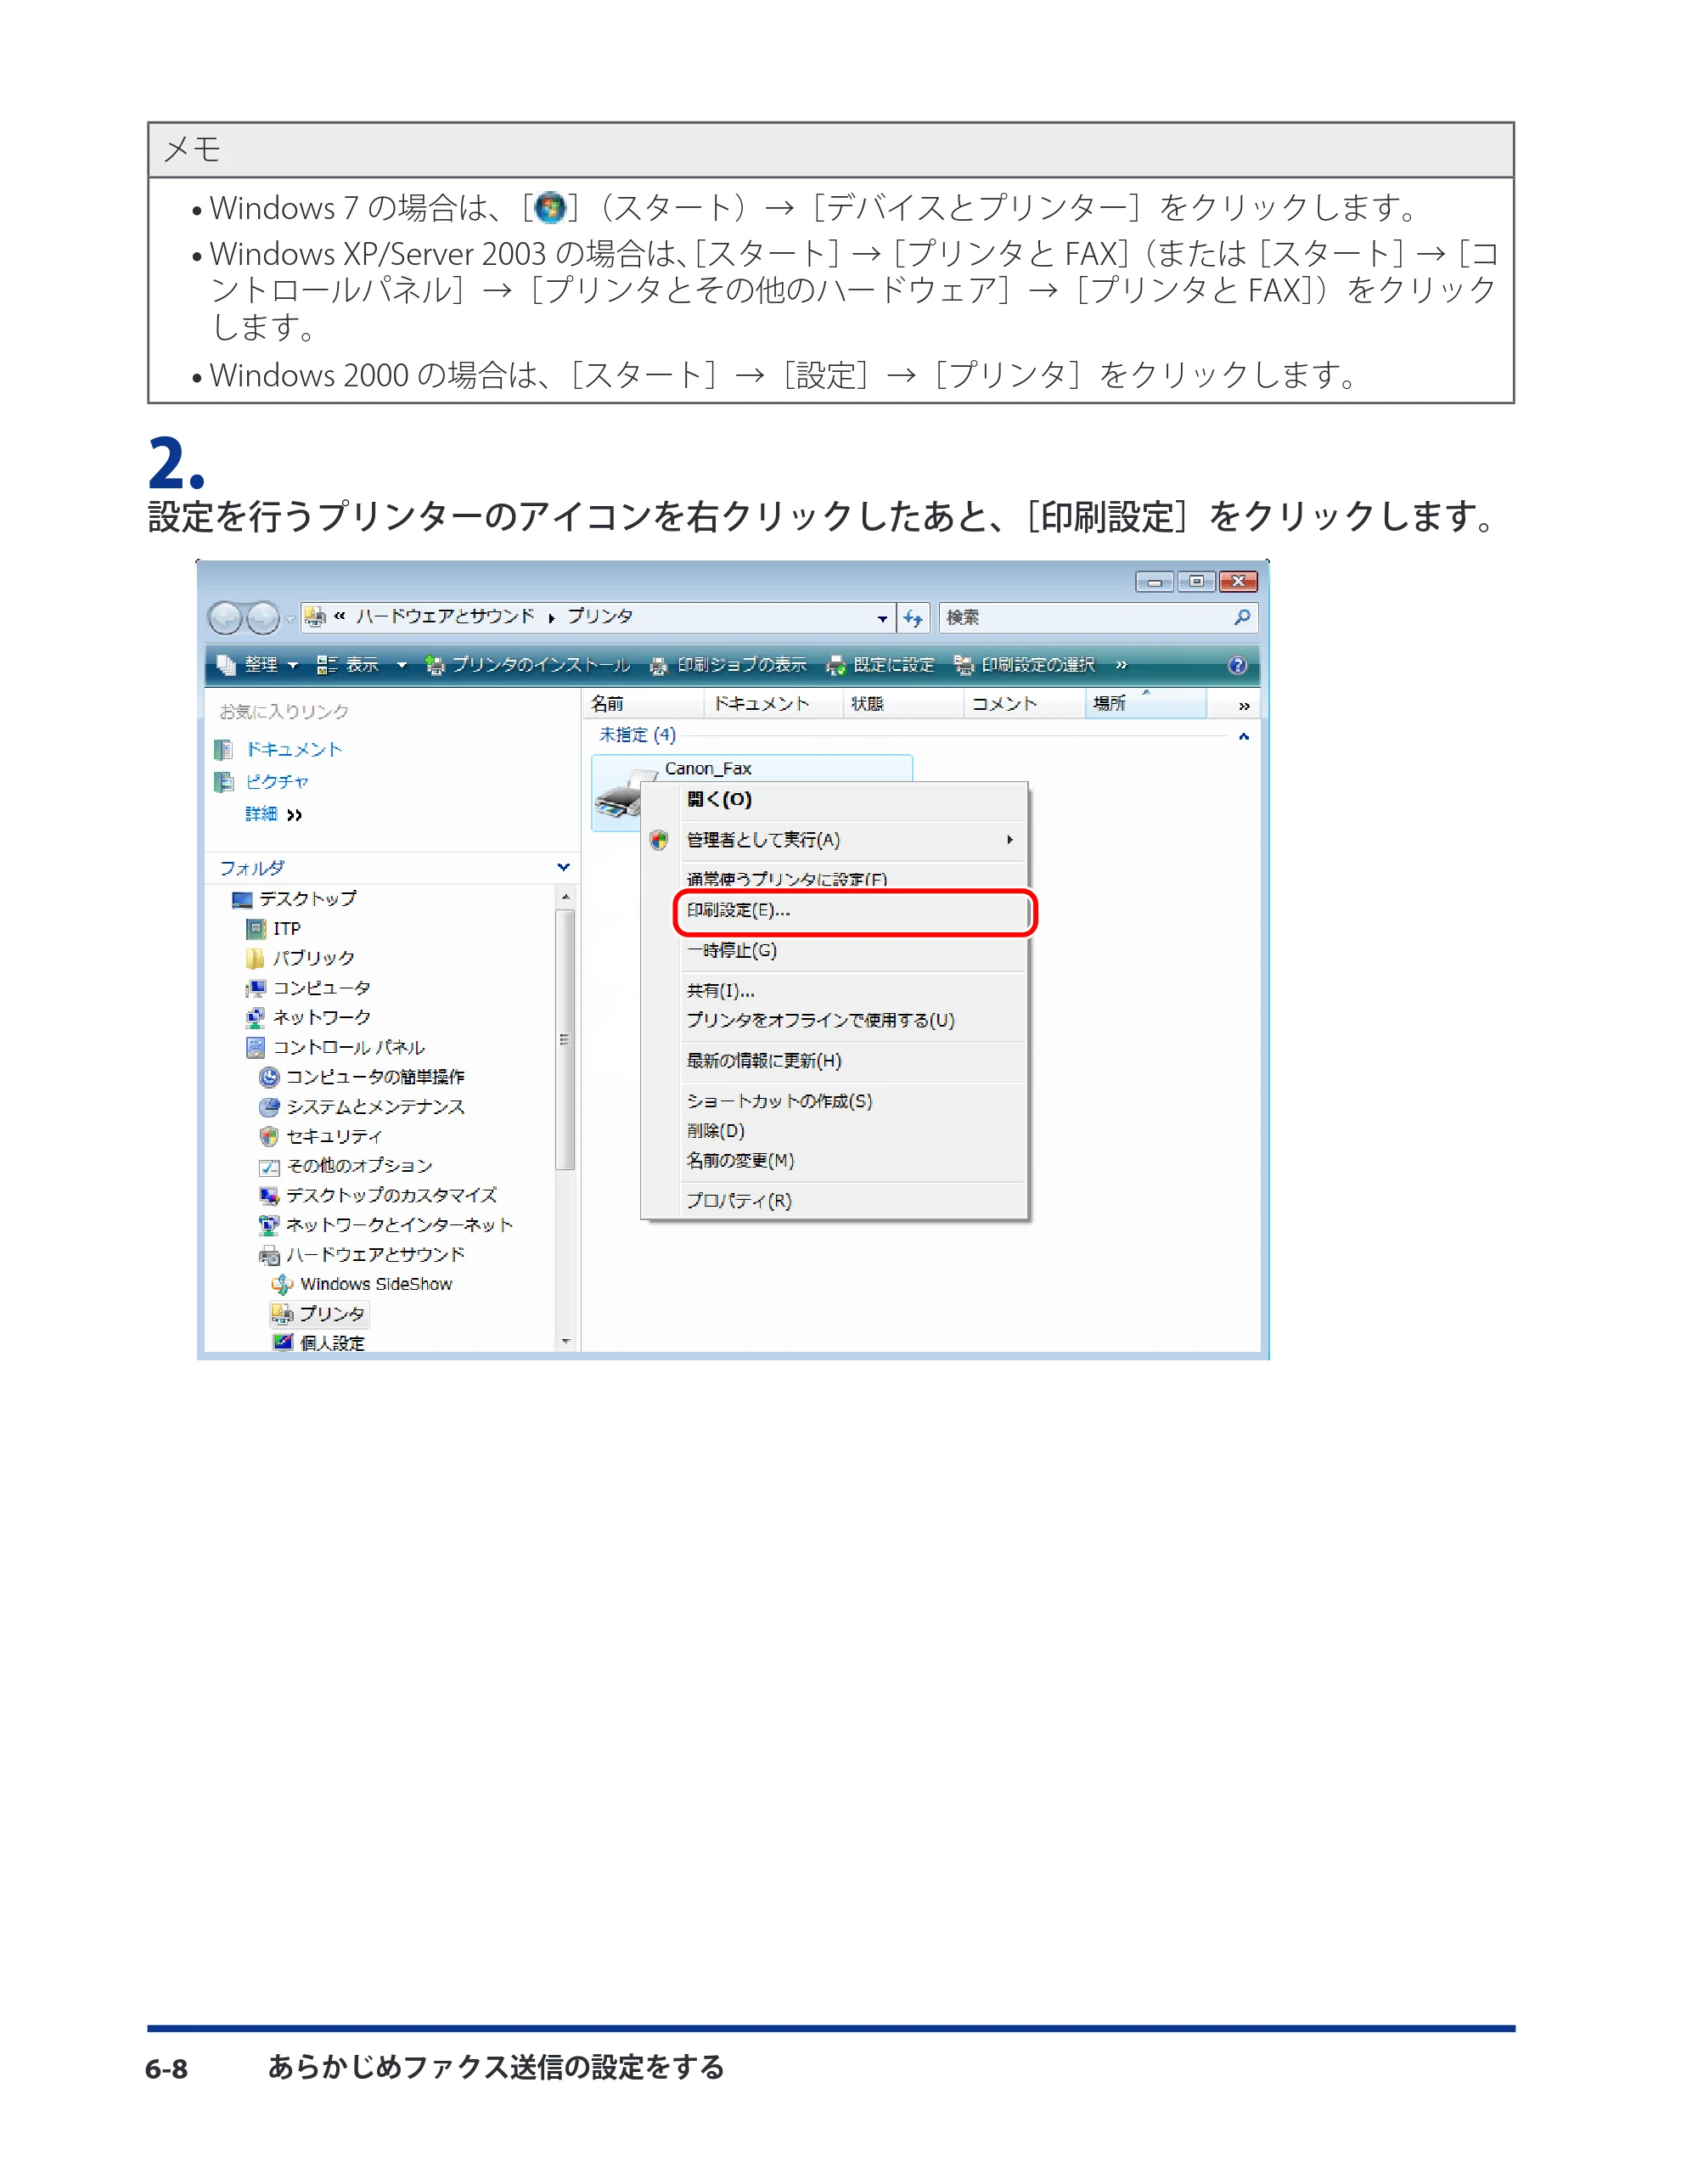This screenshot has height=2184, width=1698.
Task: Choose 名前の変更(M) entry
Action: [853, 1161]
